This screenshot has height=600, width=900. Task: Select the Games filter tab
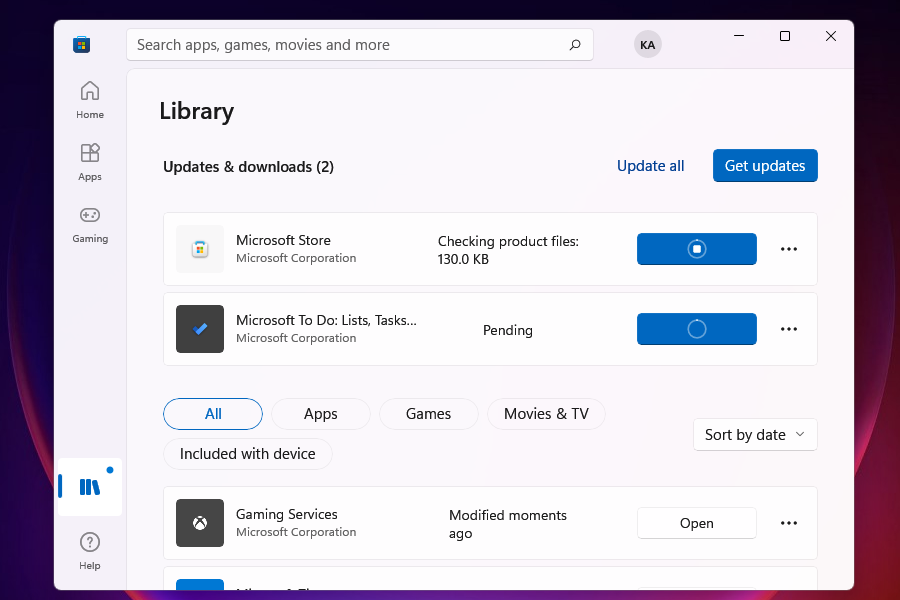(x=428, y=414)
